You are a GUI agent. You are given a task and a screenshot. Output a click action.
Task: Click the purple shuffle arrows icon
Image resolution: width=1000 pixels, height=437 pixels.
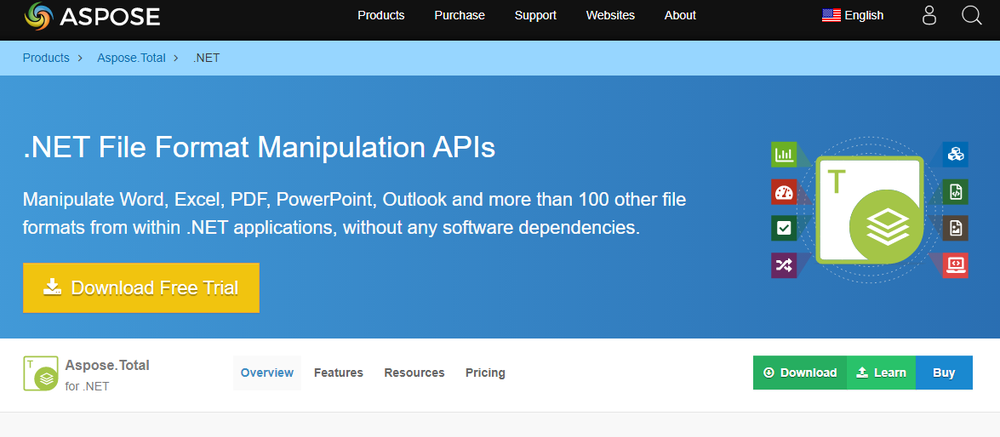pos(783,265)
